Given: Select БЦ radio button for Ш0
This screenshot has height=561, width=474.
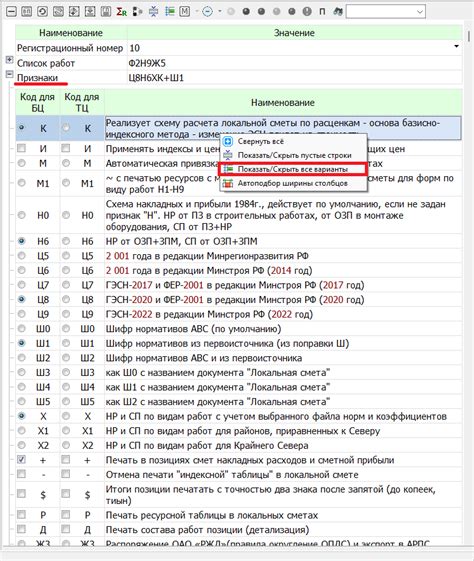Looking at the screenshot, I should (x=21, y=328).
